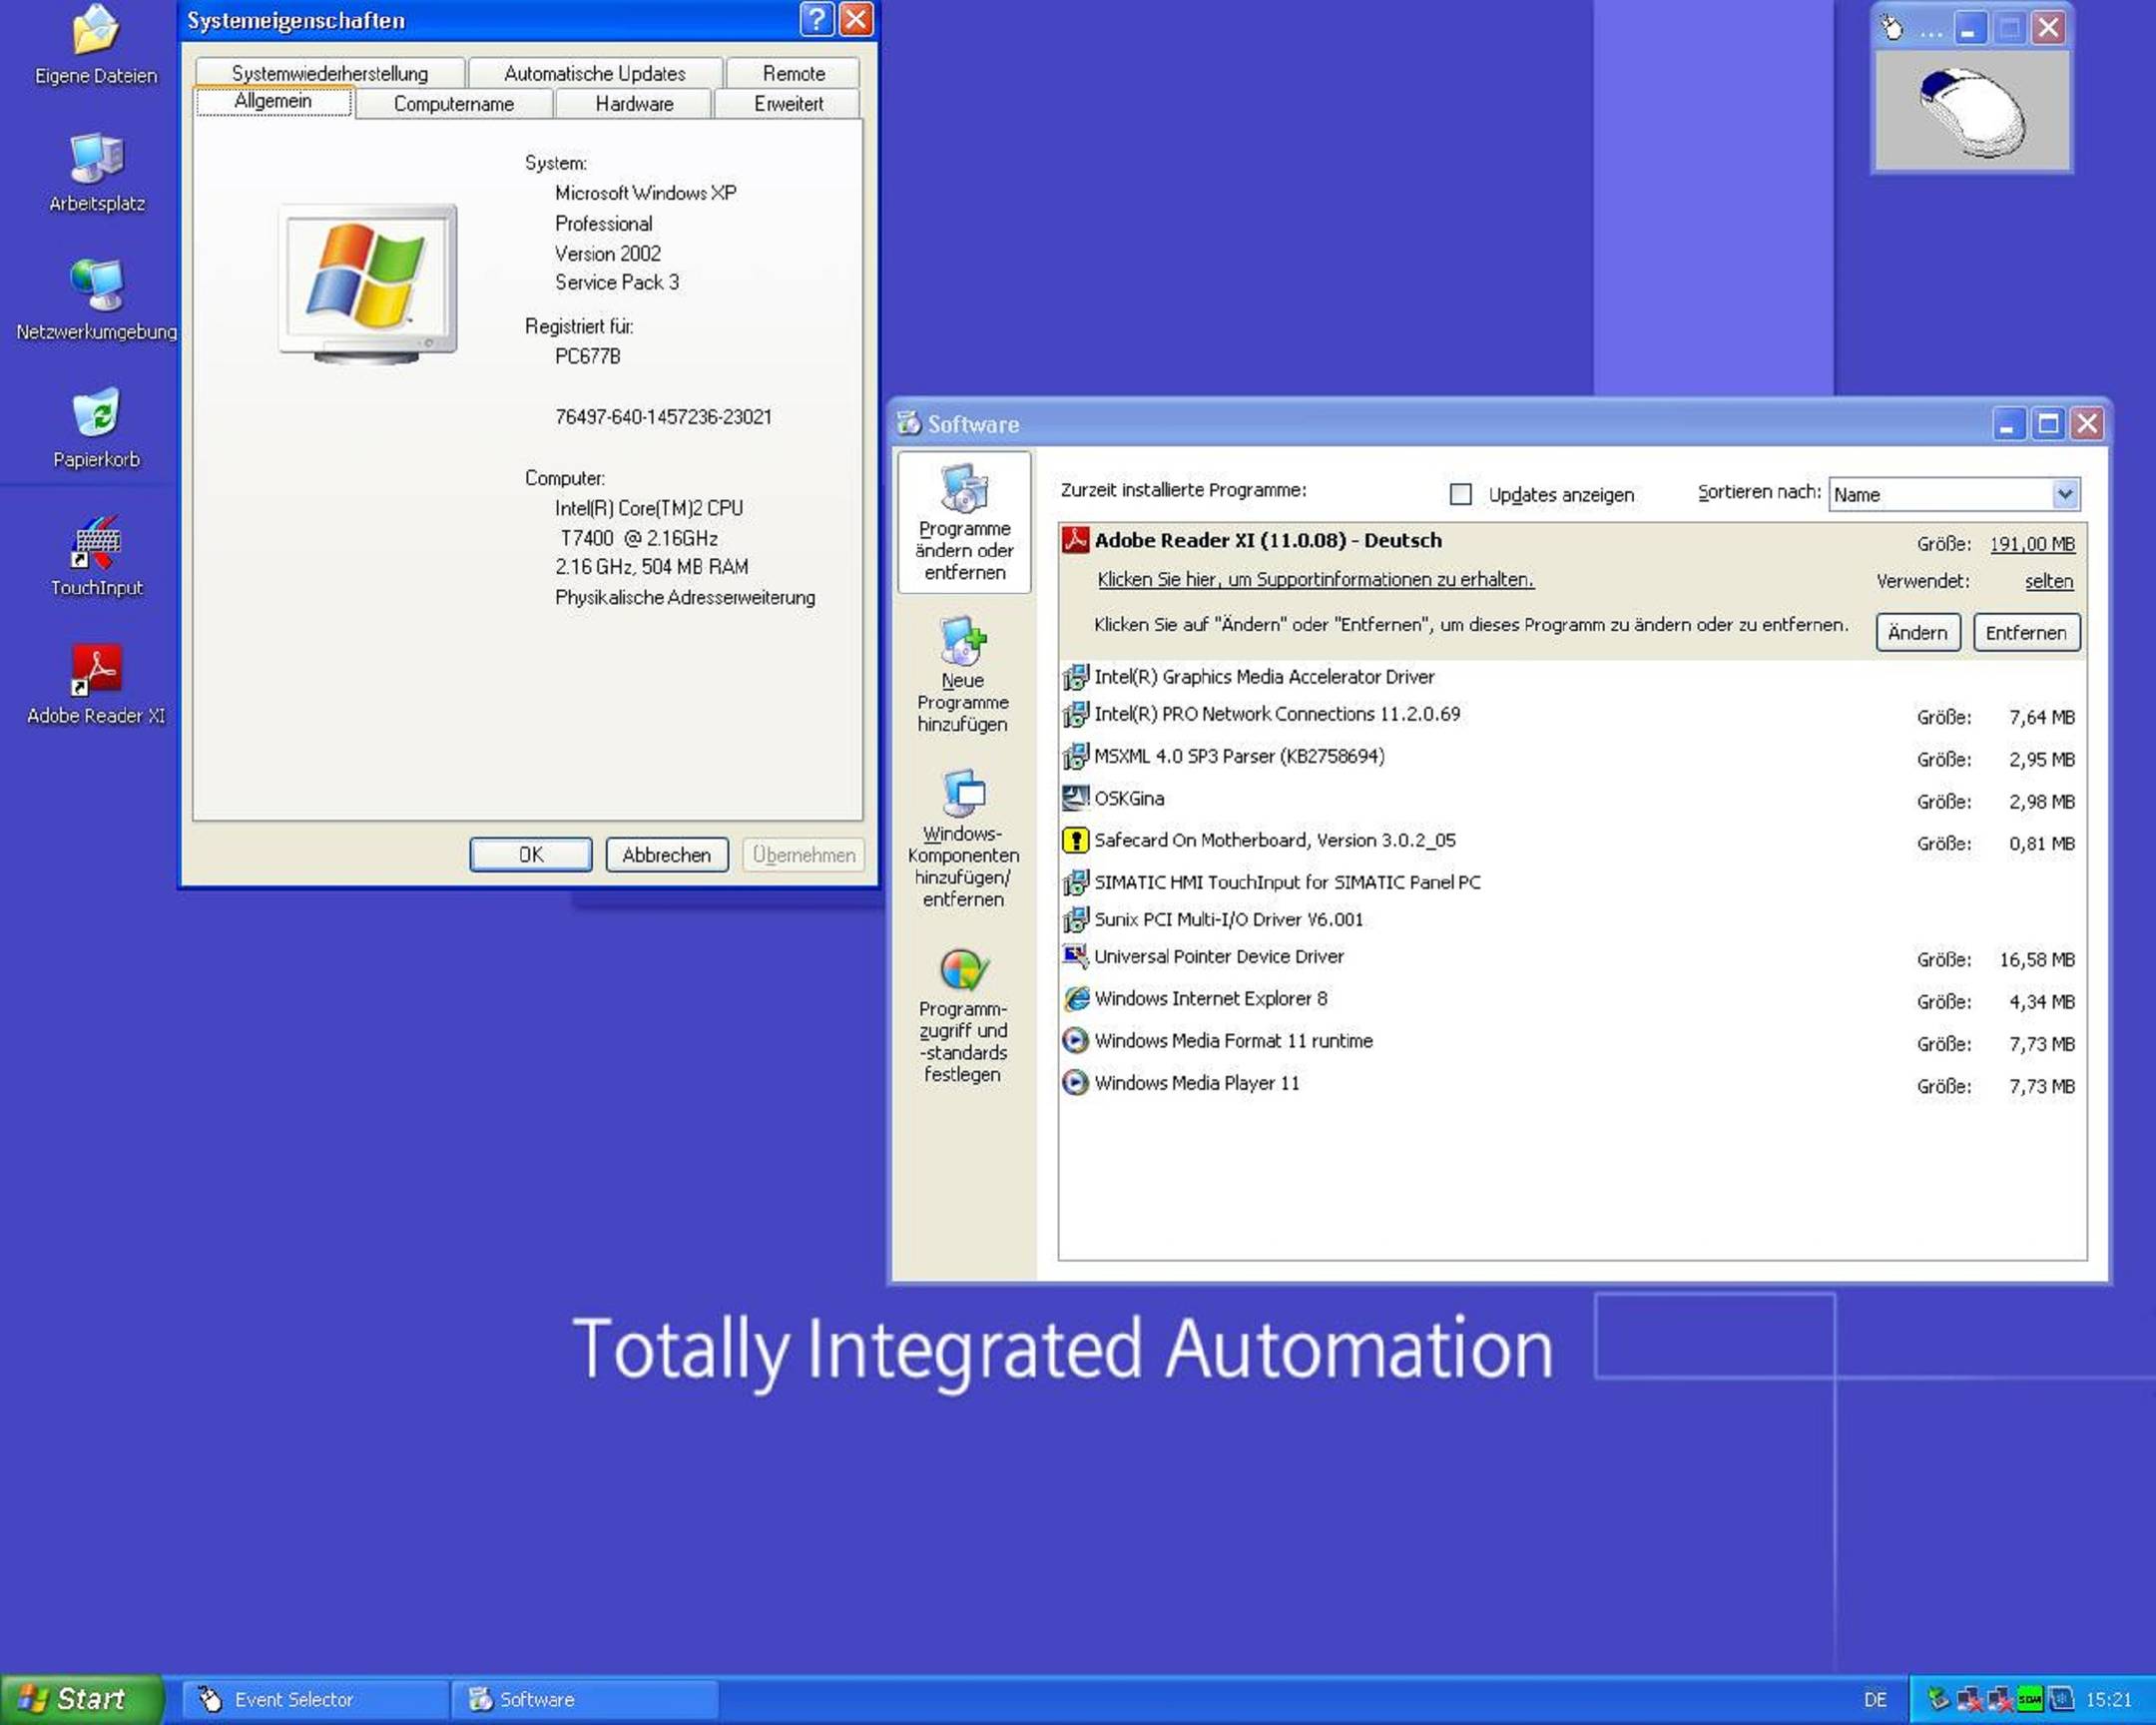Select the 'Universal Pointer Device Driver' text

point(1219,956)
